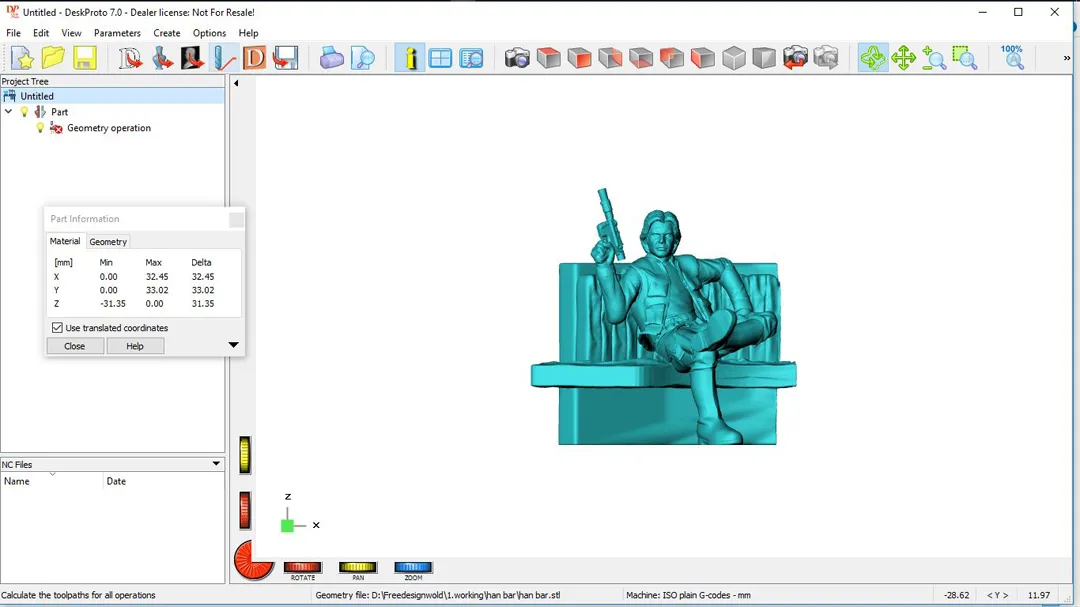Show the four-view layout with the grid icon
Screen dimensions: 1080x607
click(440, 58)
